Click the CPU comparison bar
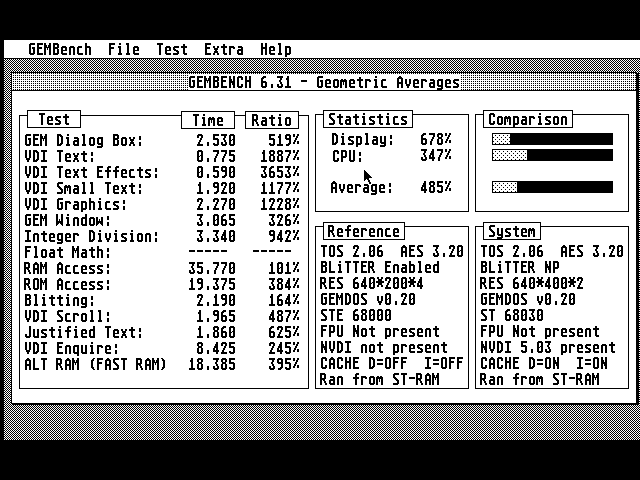Image resolution: width=640 pixels, height=480 pixels. pyautogui.click(x=552, y=155)
